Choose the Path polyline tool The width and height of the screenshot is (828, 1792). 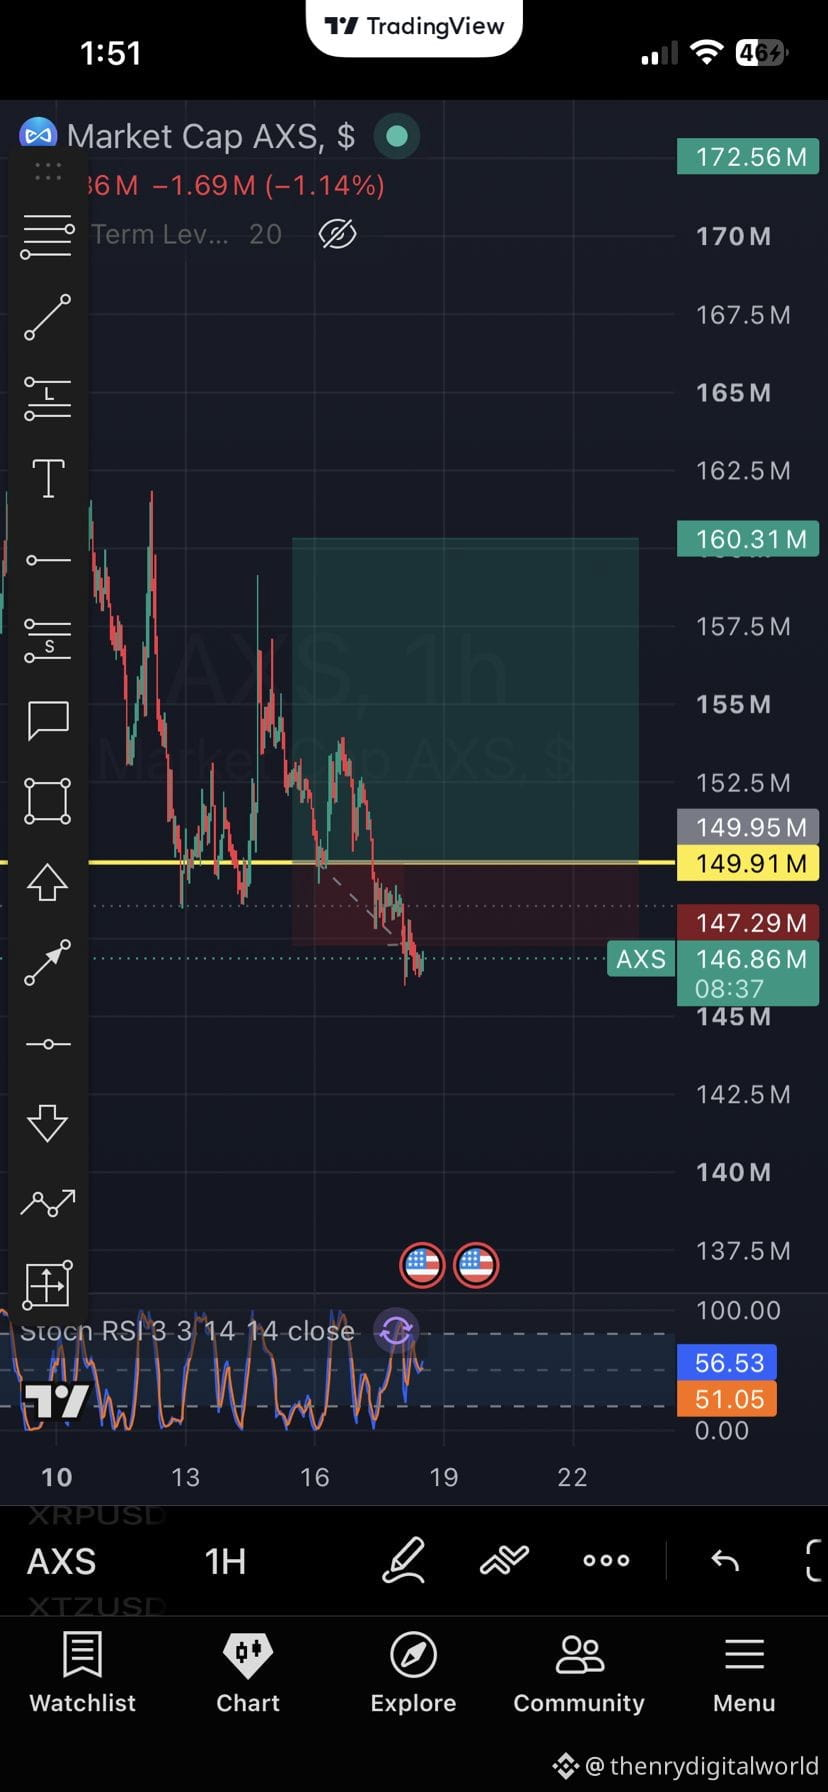[47, 1203]
